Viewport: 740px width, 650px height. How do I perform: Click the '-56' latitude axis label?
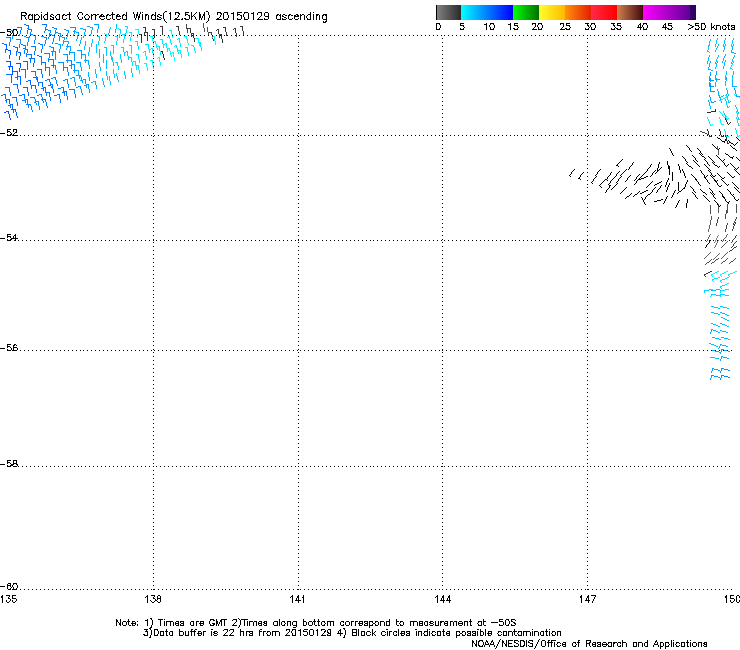[x=9, y=348]
